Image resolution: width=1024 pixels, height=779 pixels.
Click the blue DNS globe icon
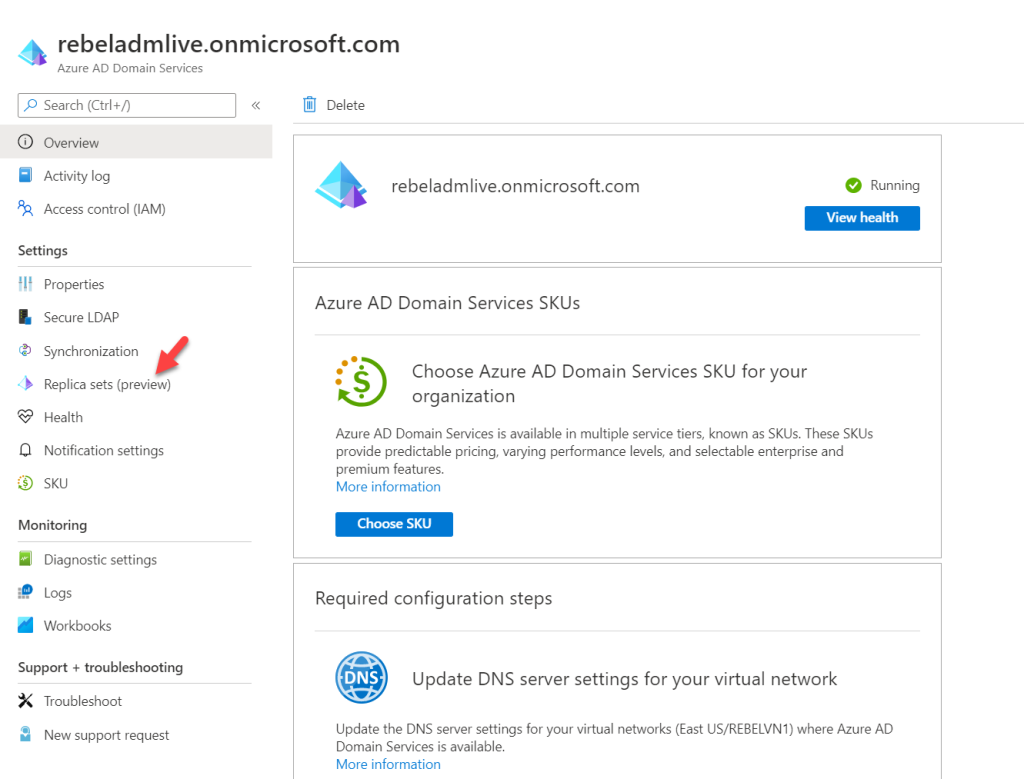pyautogui.click(x=361, y=677)
